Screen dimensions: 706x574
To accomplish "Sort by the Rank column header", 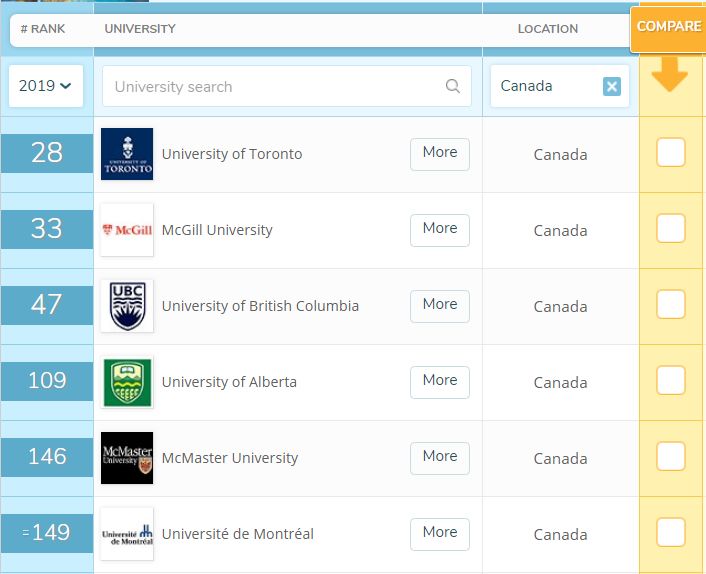I will tap(43, 29).
